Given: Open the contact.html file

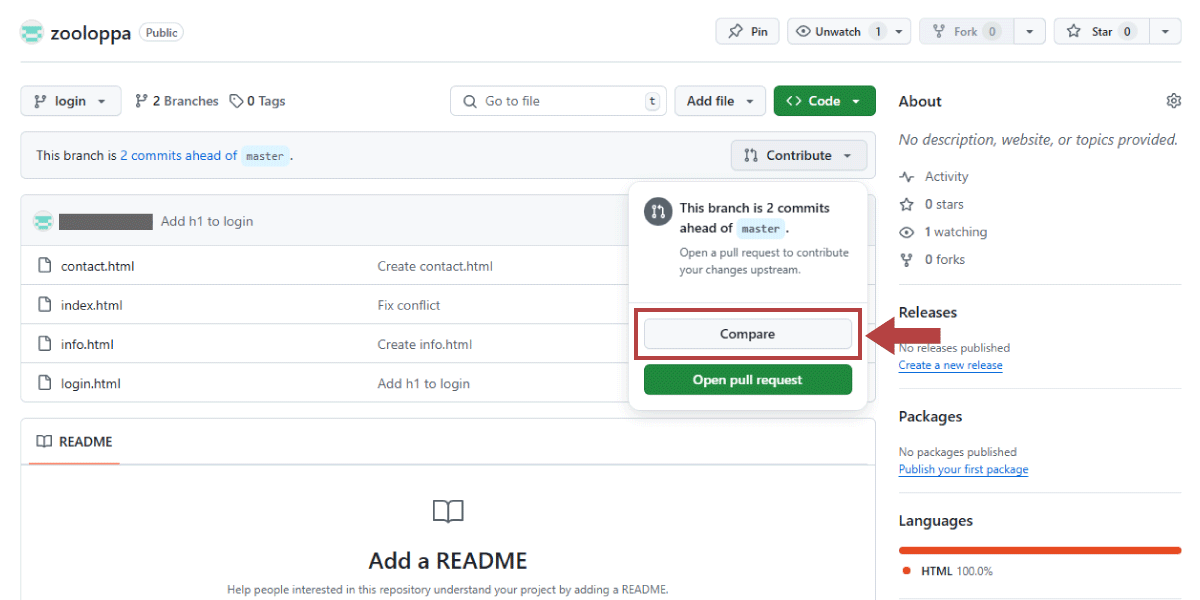Looking at the screenshot, I should point(97,266).
